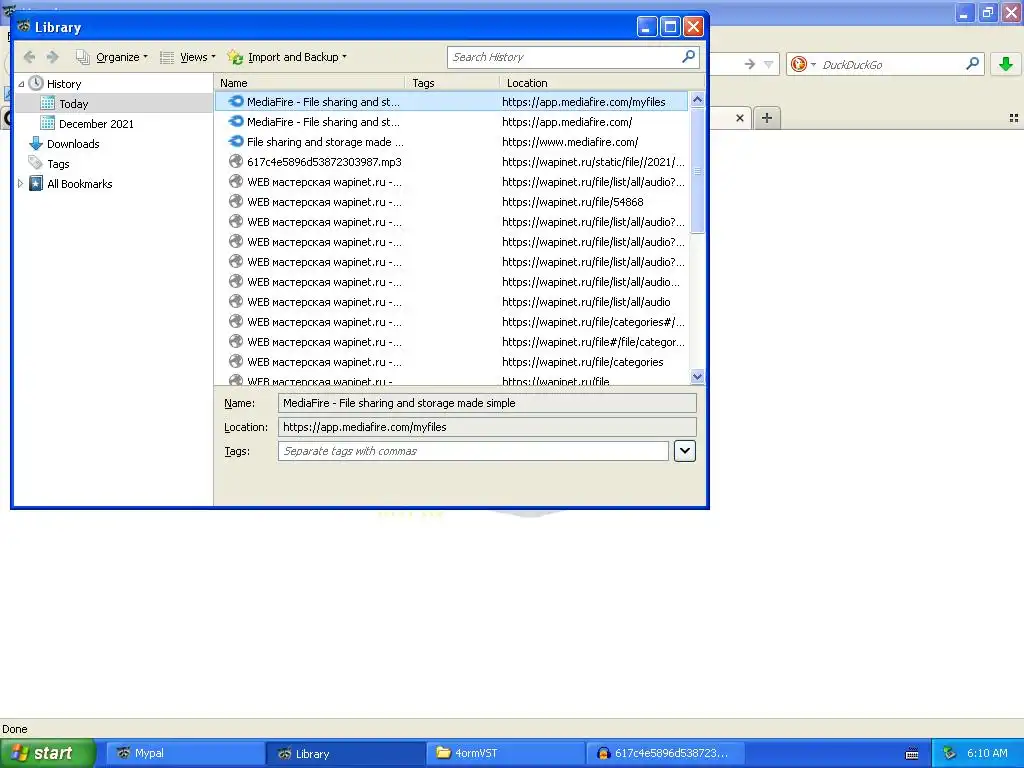Switch to the Library taskbar button

point(346,753)
